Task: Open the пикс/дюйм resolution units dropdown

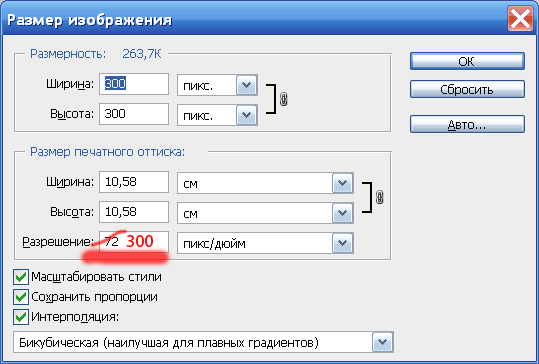Action: [265, 243]
